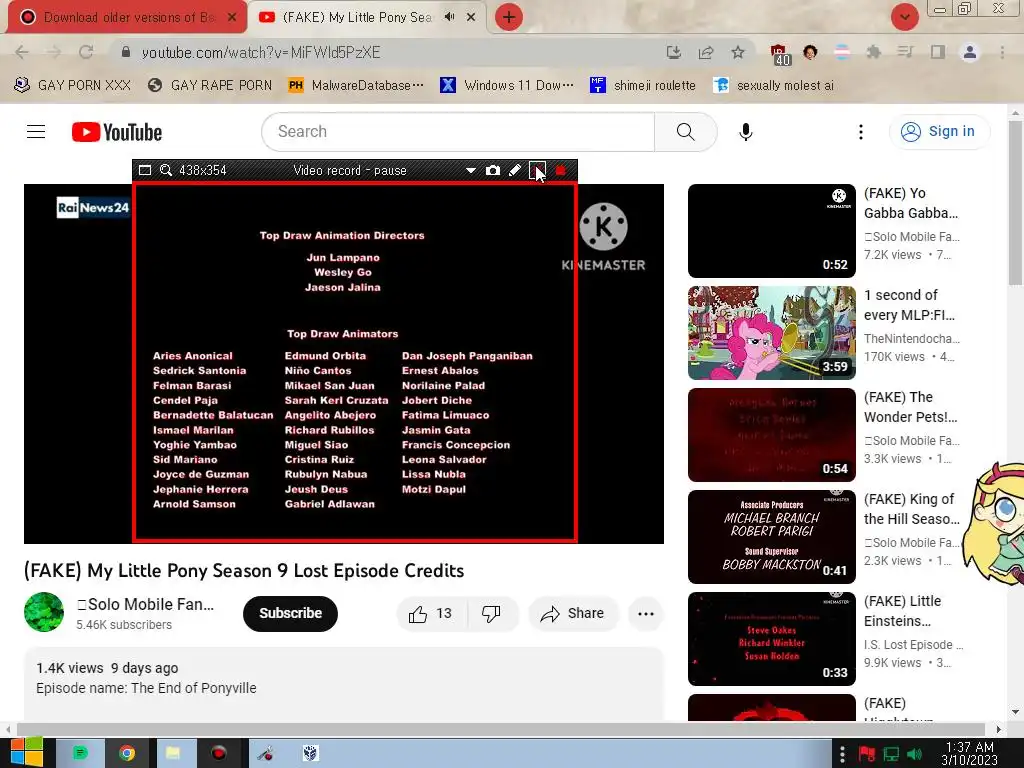1024x768 pixels.
Task: Open the green clover channel avatar
Action: [44, 612]
